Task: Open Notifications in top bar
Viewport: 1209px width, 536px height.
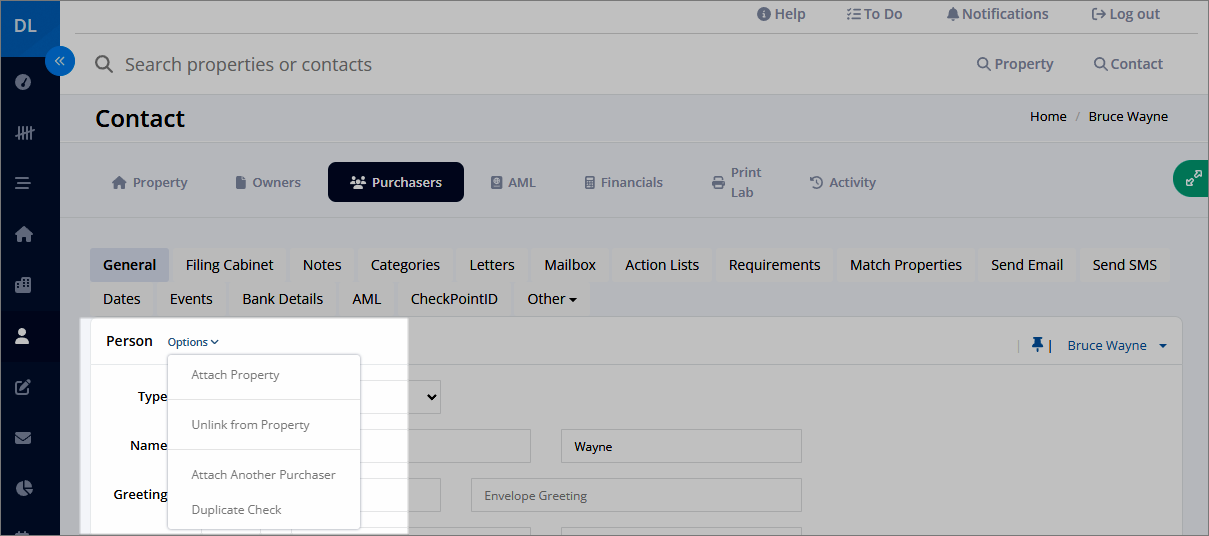Action: (997, 14)
